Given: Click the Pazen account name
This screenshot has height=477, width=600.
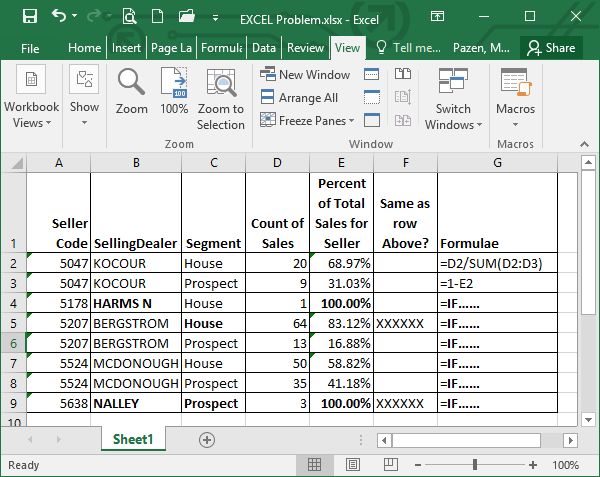Looking at the screenshot, I should click(481, 48).
